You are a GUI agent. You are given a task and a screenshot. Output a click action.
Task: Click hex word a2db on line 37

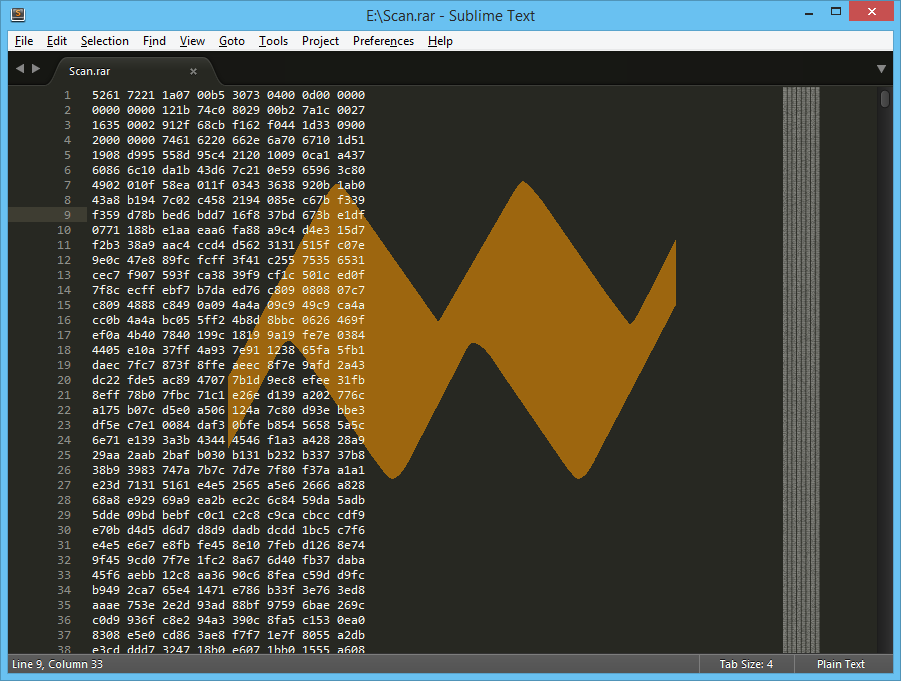point(351,635)
